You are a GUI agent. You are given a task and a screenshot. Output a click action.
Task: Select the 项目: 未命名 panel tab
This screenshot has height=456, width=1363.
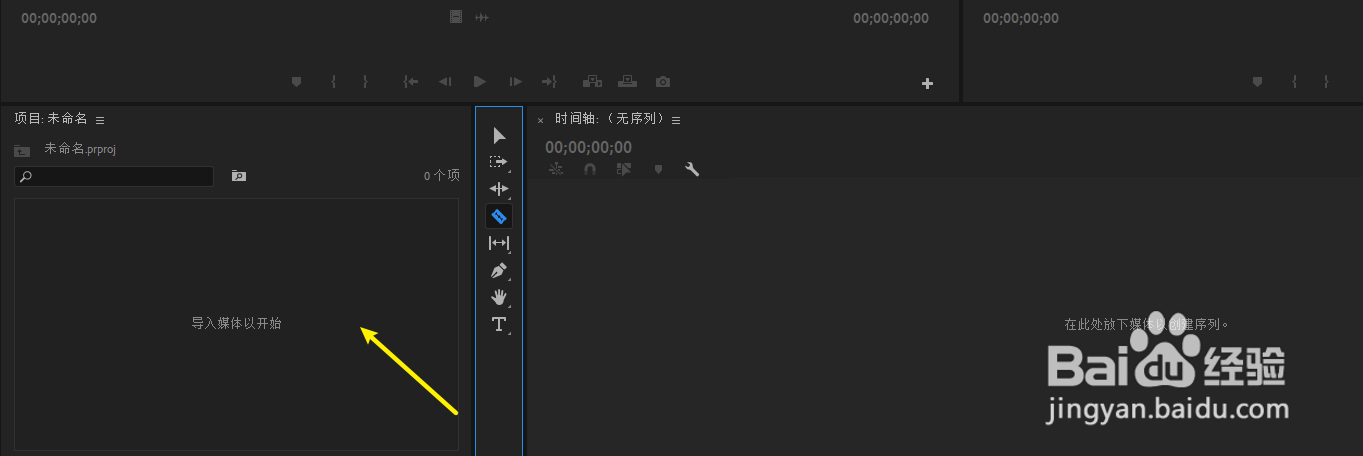(51, 118)
